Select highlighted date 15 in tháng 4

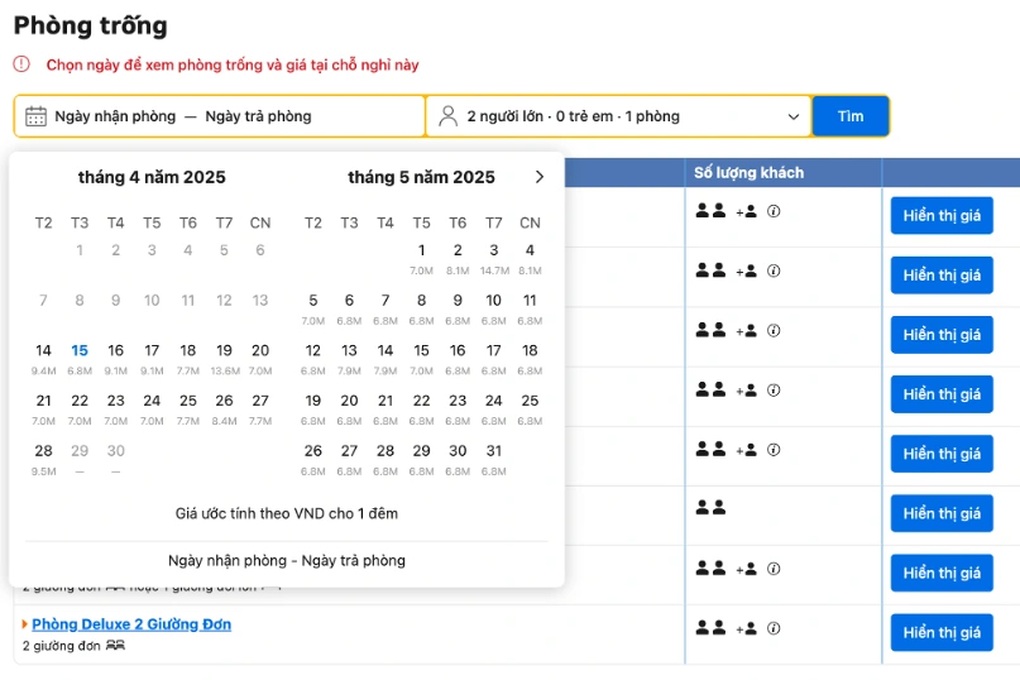click(80, 351)
